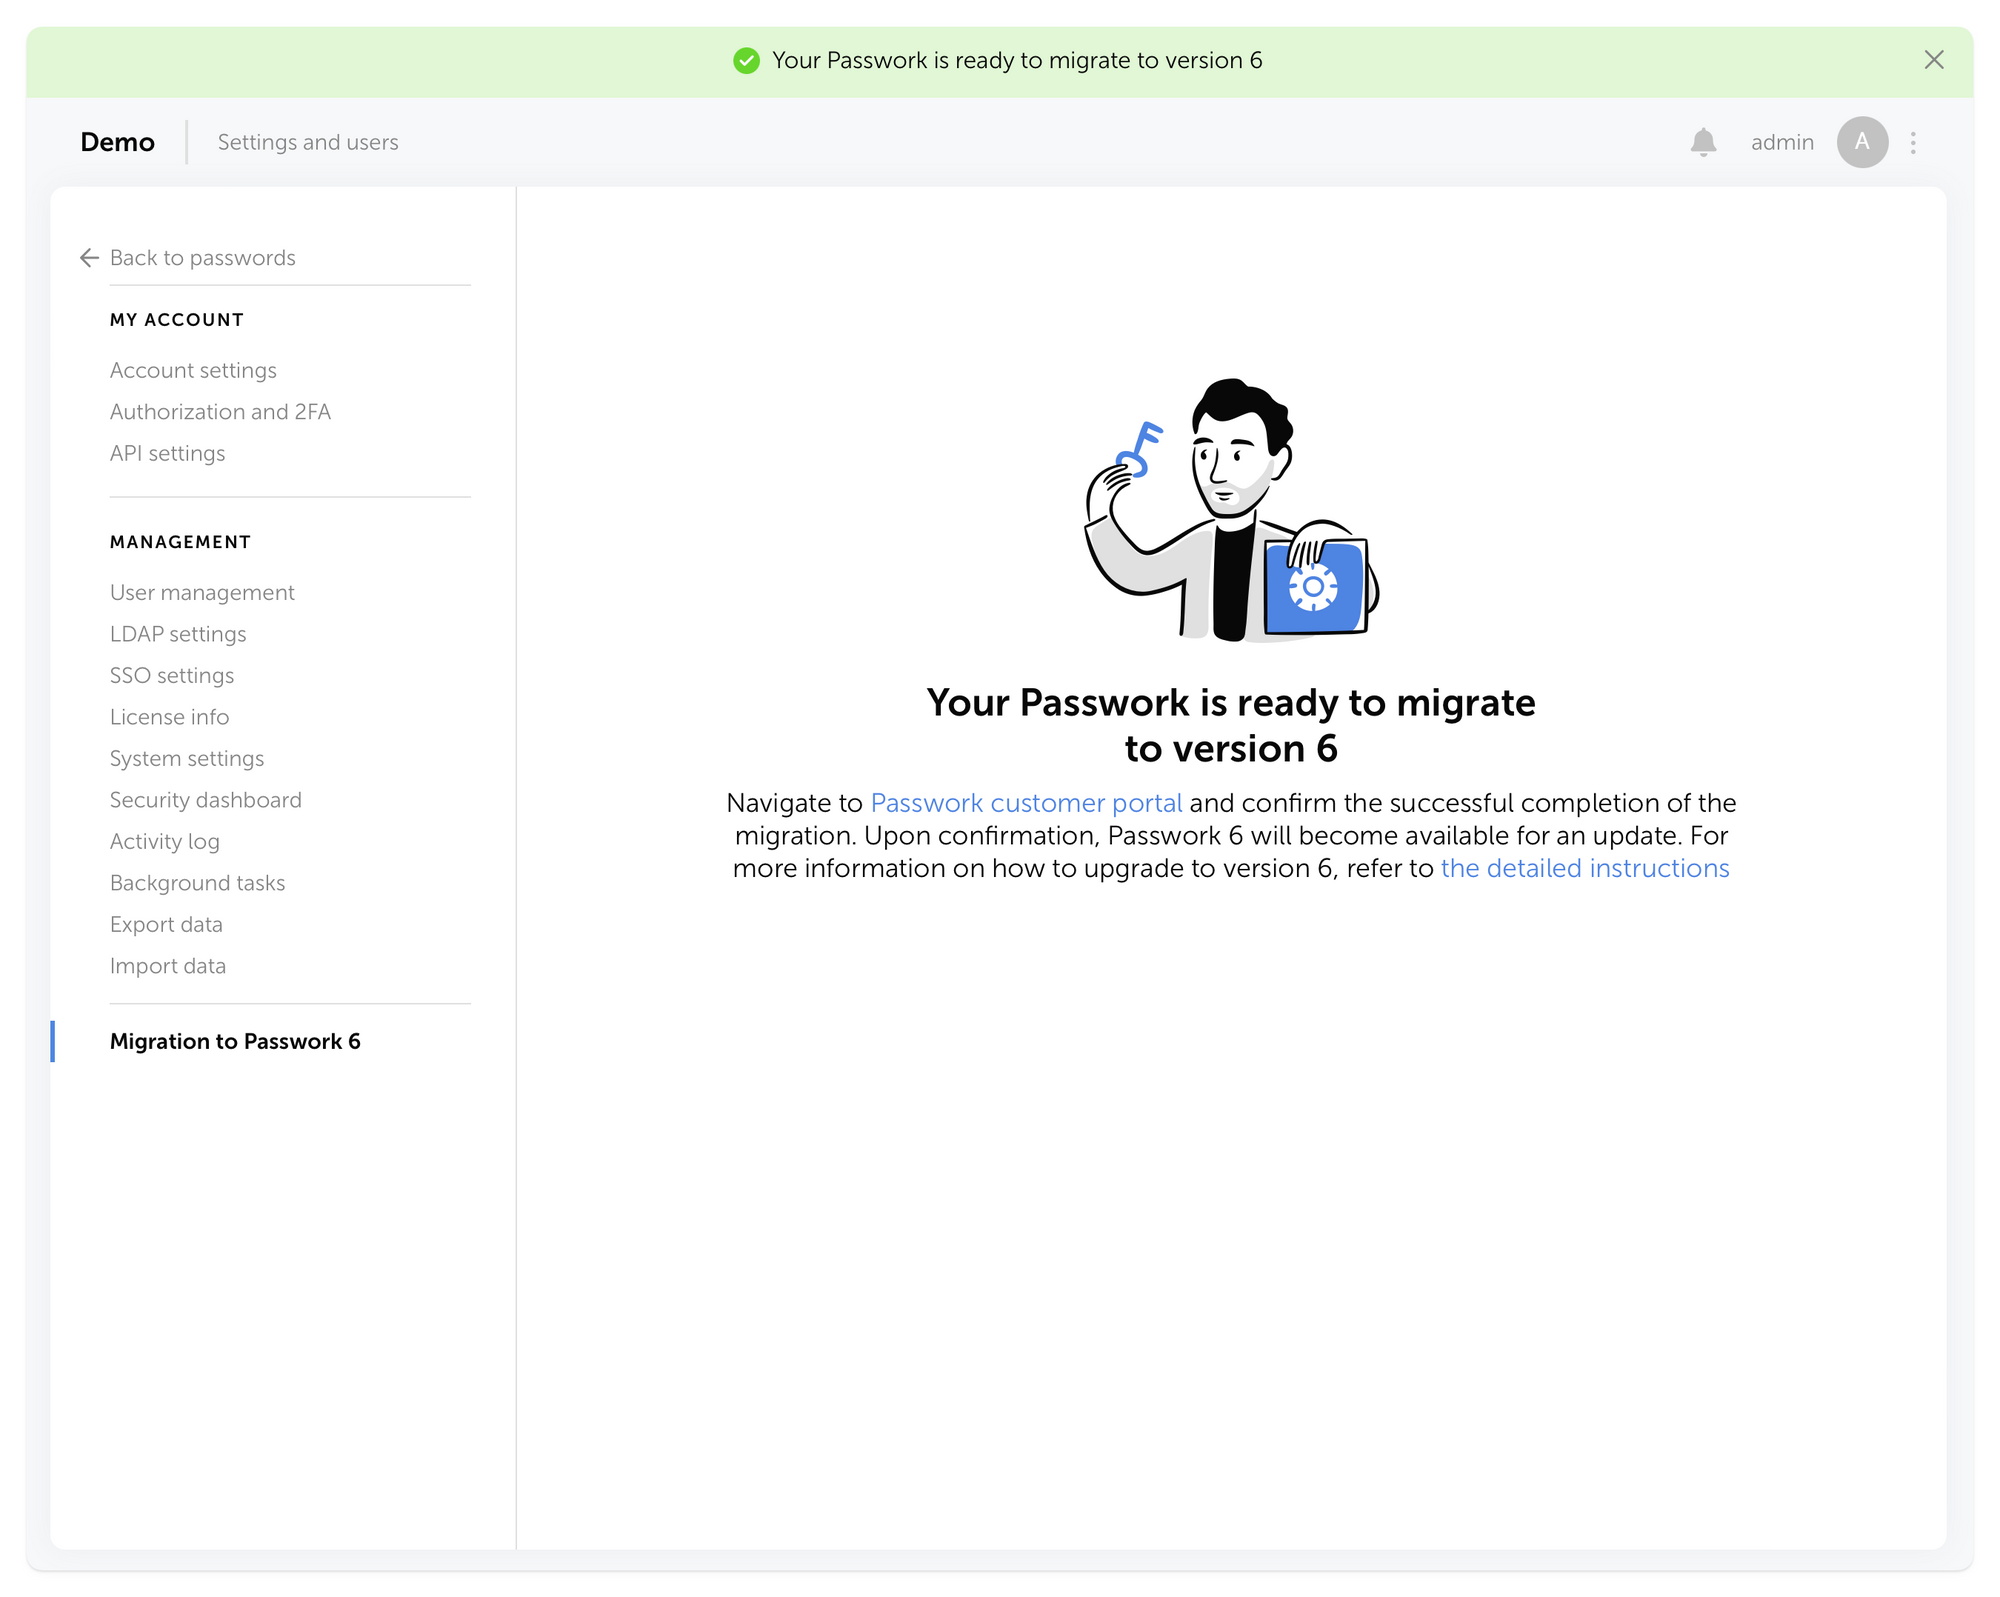Screen dimensions: 2000x1597
Task: Click the admin avatar circle
Action: (1862, 141)
